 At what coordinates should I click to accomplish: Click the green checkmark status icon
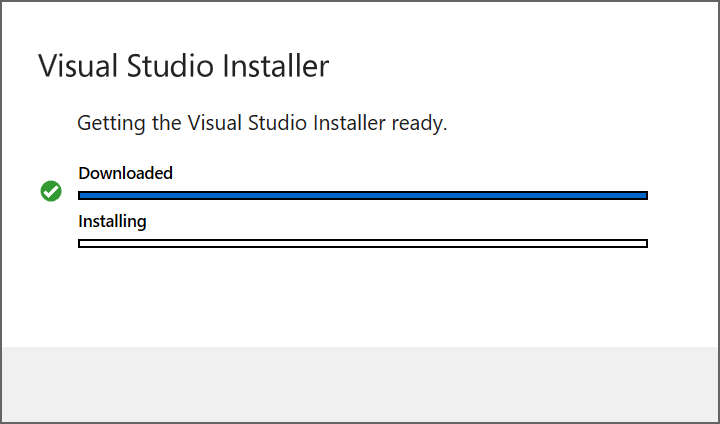coord(51,191)
